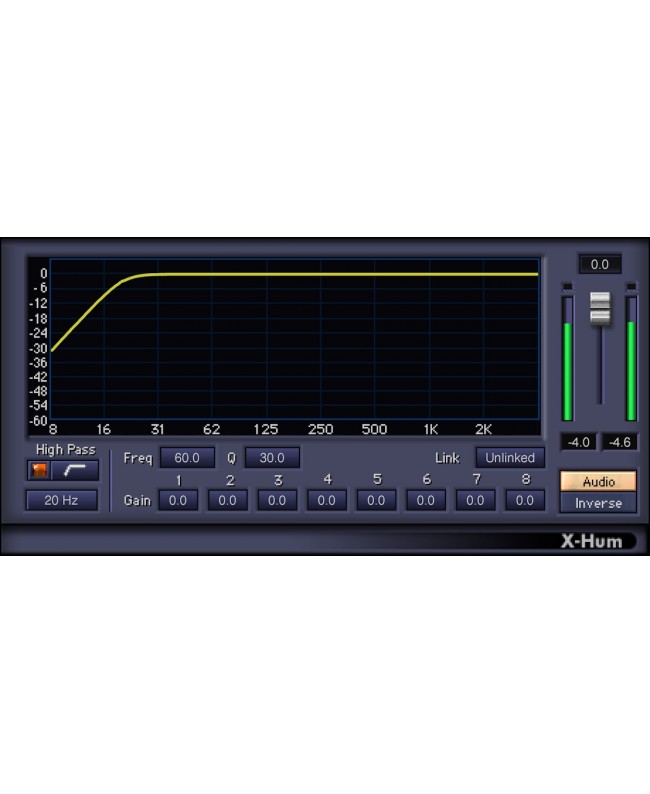
Task: Click the High Pass label
Action: click(x=66, y=450)
